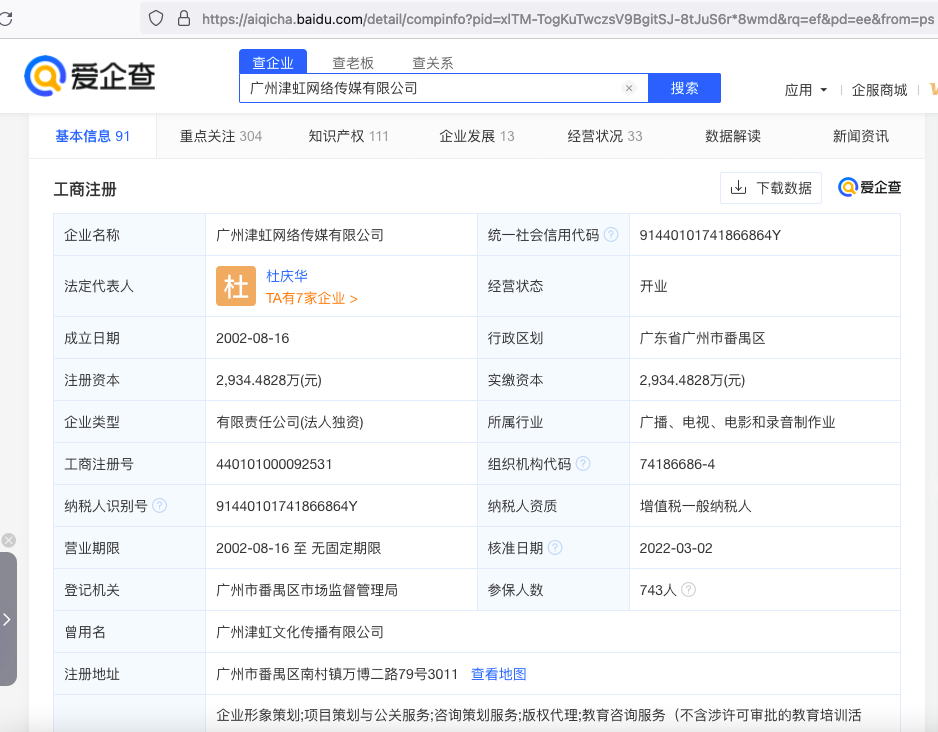The width and height of the screenshot is (938, 732).
Task: Open the 企服商城 link
Action: [x=879, y=90]
